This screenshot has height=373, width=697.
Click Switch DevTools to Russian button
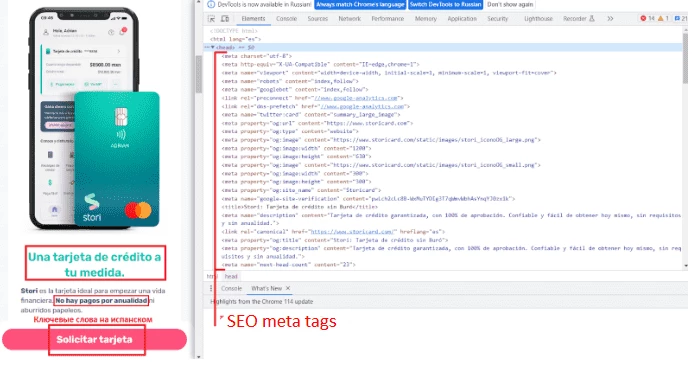click(x=445, y=4)
